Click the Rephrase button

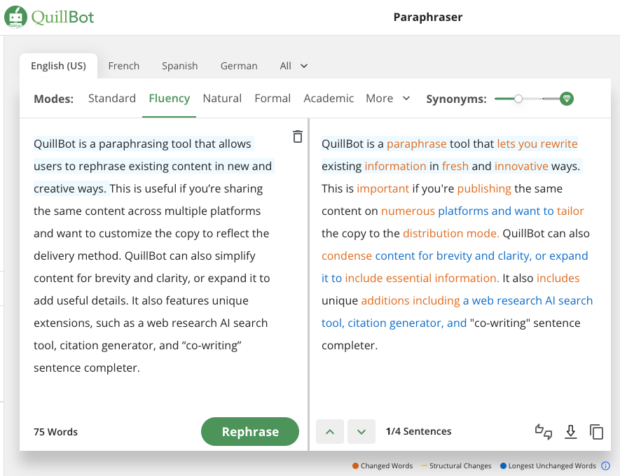pyautogui.click(x=250, y=431)
